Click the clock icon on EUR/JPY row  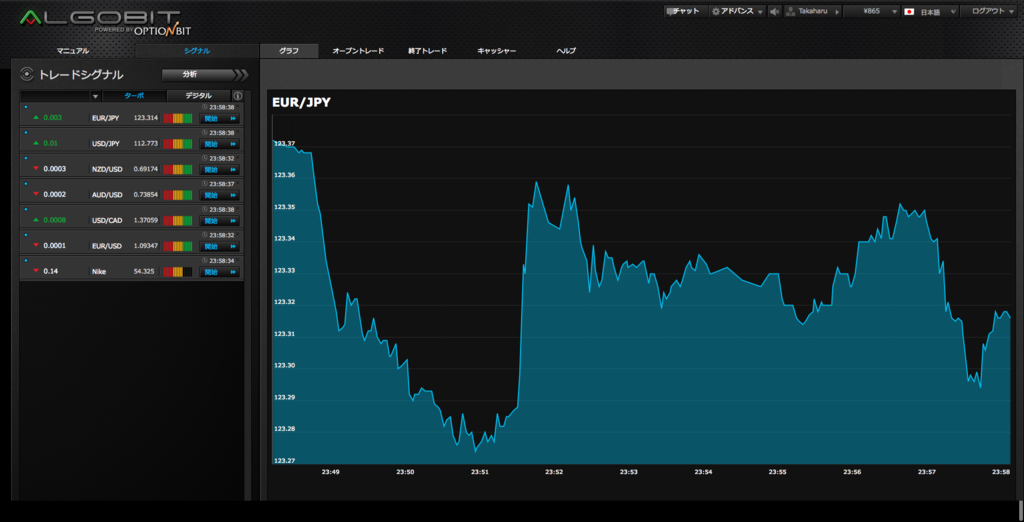205,106
